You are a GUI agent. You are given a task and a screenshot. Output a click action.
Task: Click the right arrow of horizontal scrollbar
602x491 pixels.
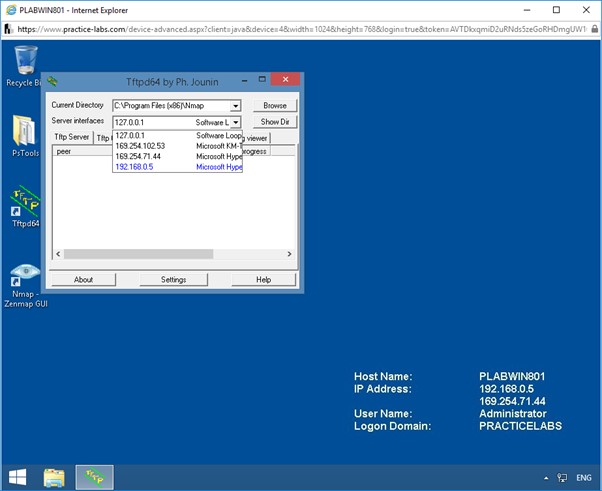tap(289, 254)
